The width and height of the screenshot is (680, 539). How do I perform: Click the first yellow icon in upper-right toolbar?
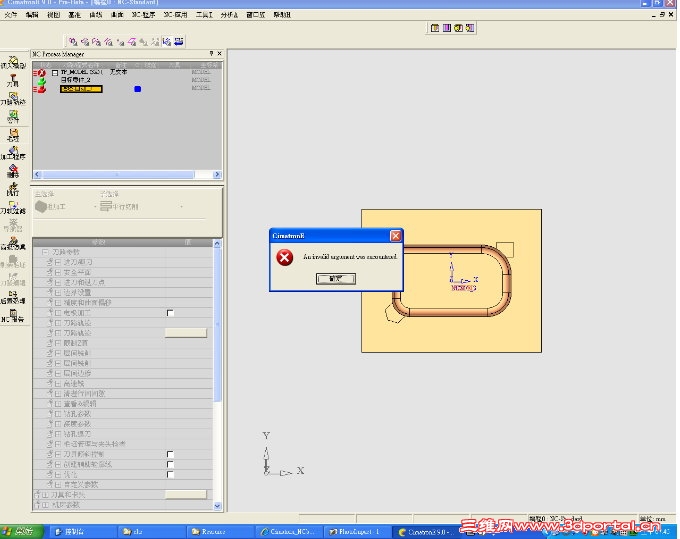(x=435, y=28)
